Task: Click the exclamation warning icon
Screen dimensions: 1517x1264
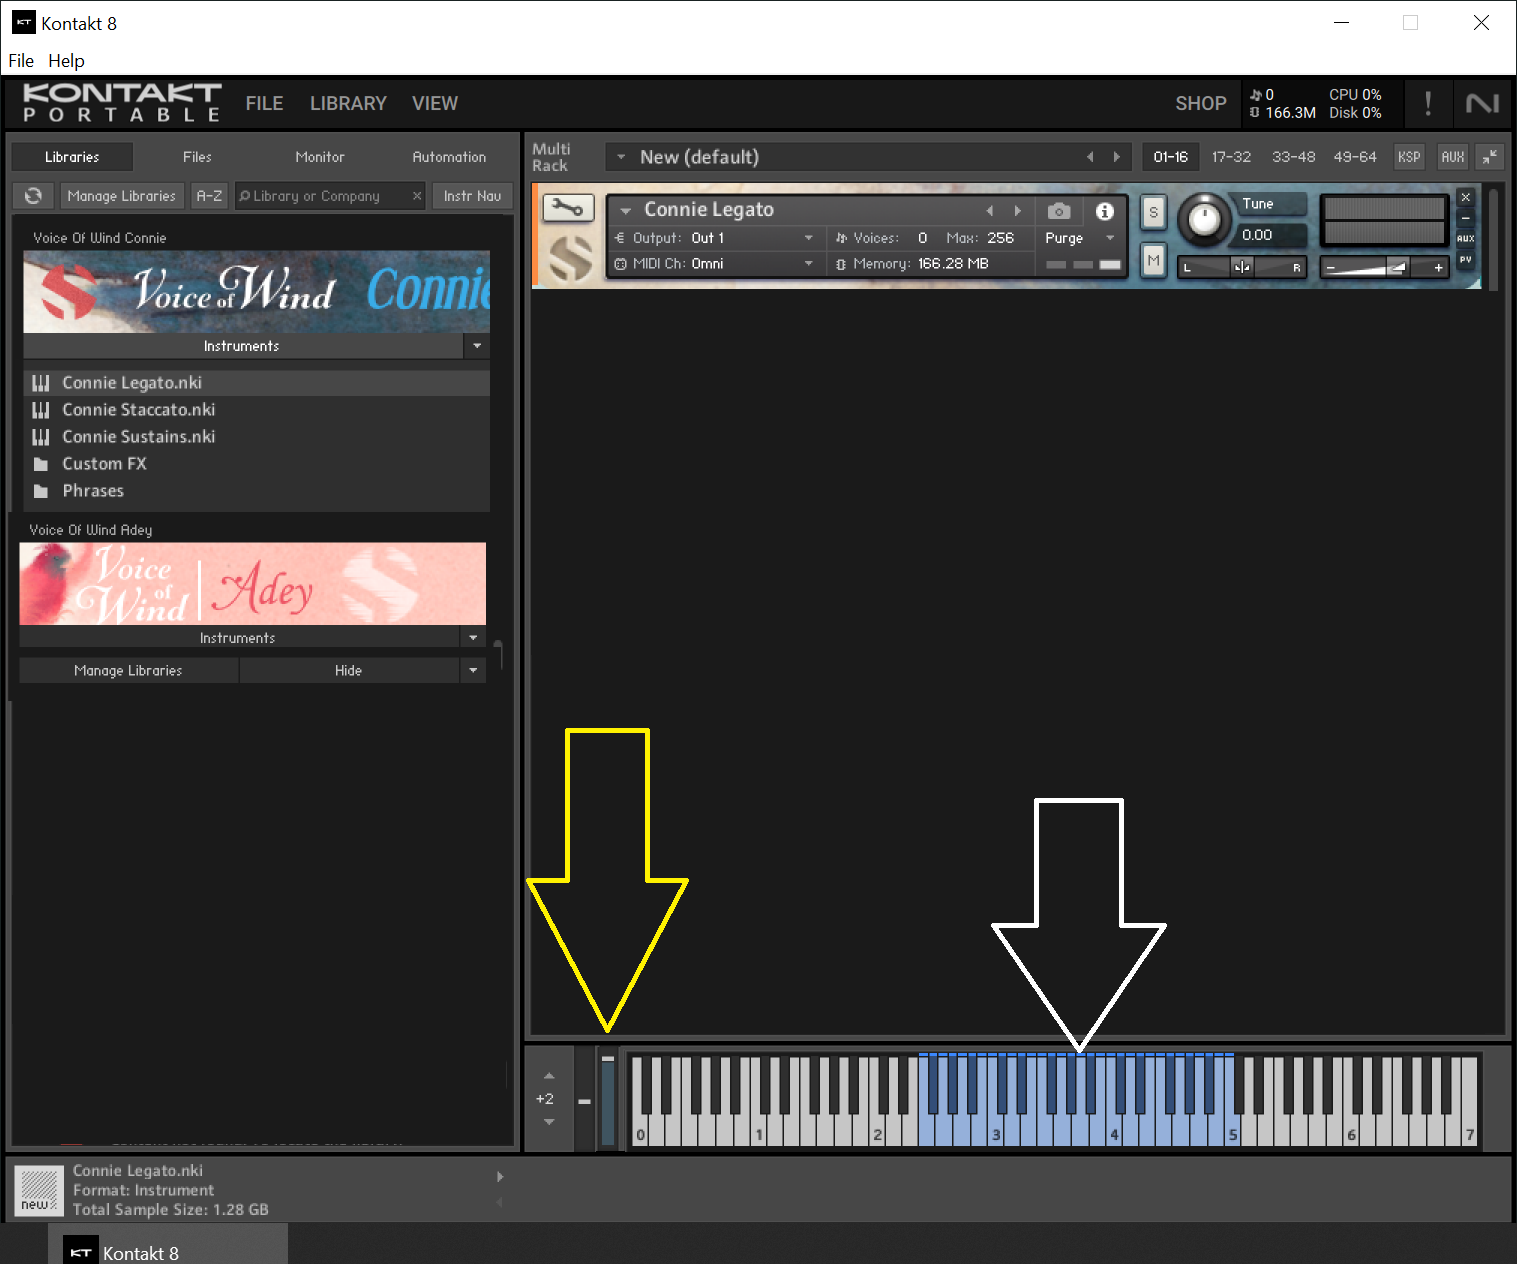Action: (1427, 103)
